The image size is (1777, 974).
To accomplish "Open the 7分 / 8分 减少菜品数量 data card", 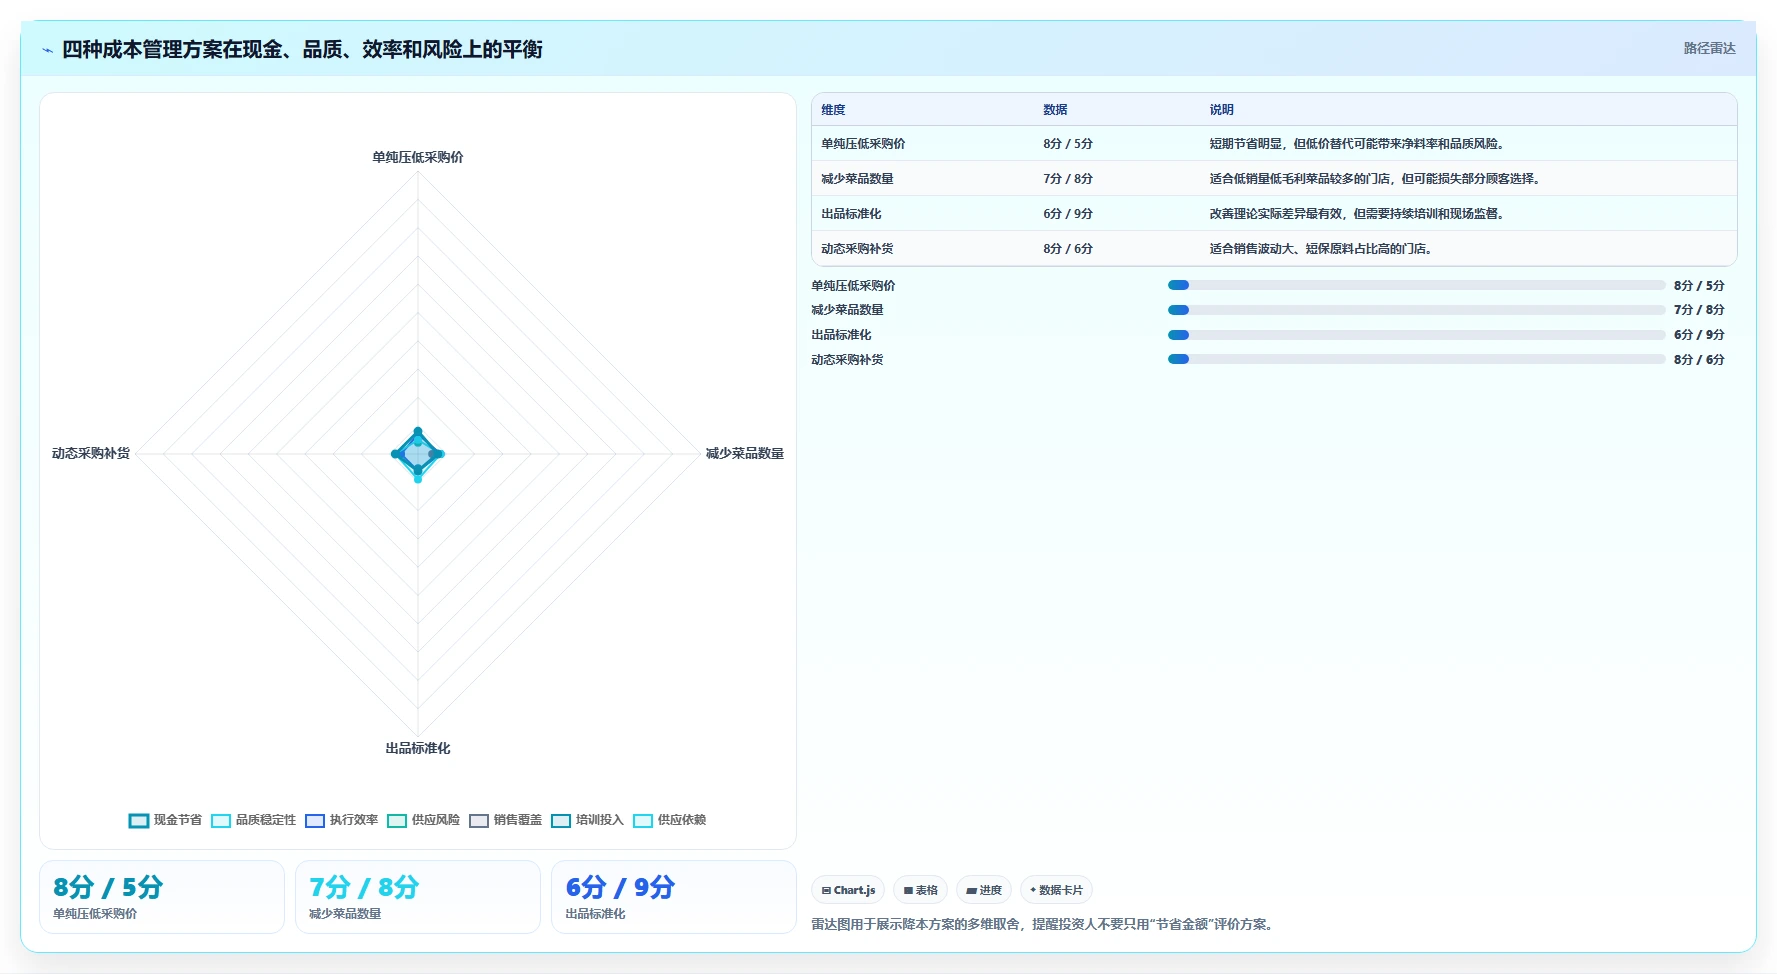I will [x=418, y=897].
